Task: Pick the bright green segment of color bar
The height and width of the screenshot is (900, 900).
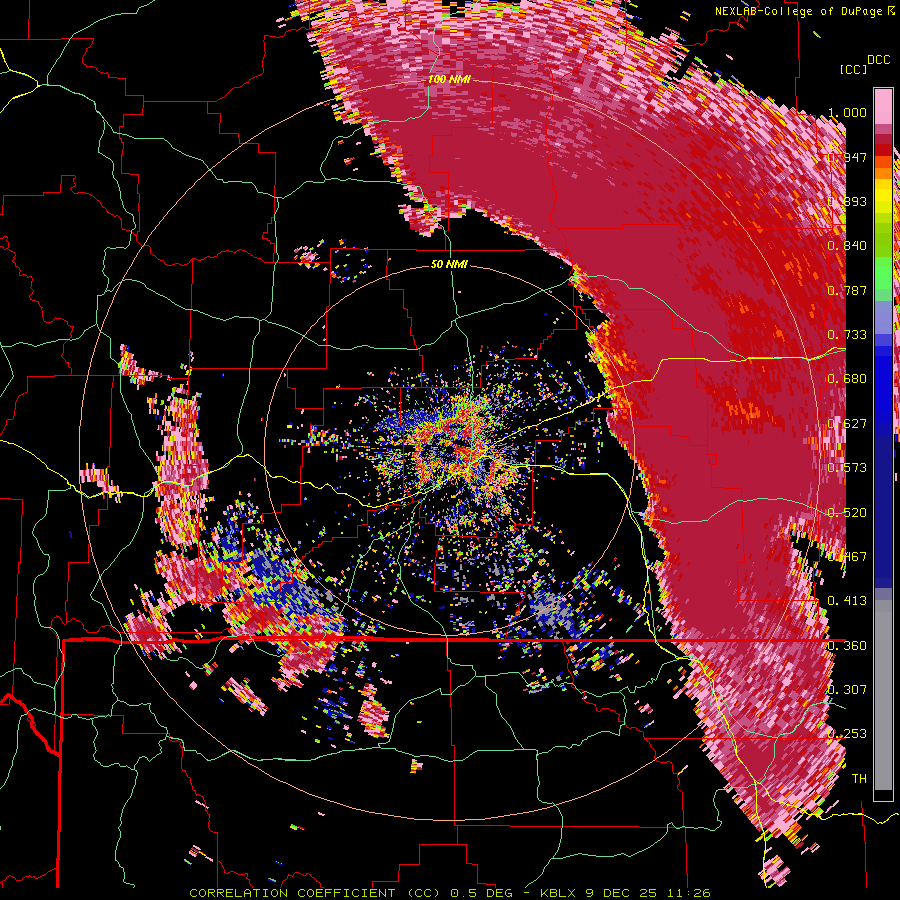Action: [x=883, y=273]
